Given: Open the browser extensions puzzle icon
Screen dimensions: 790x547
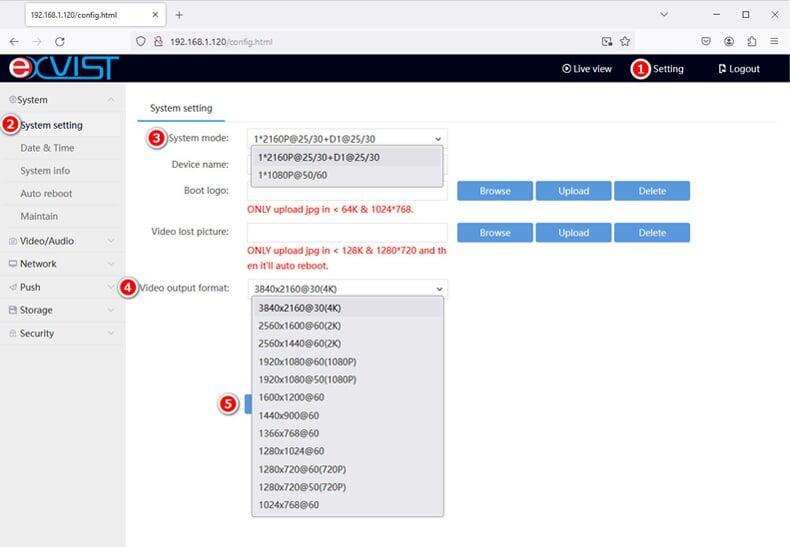Looking at the screenshot, I should pos(752,41).
